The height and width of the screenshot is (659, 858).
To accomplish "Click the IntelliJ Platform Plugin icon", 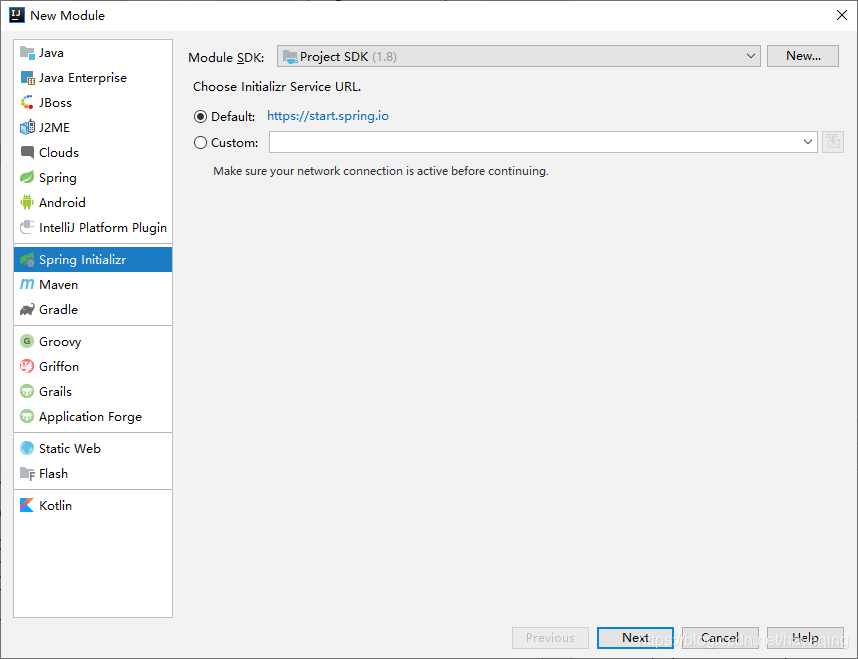I will point(27,227).
